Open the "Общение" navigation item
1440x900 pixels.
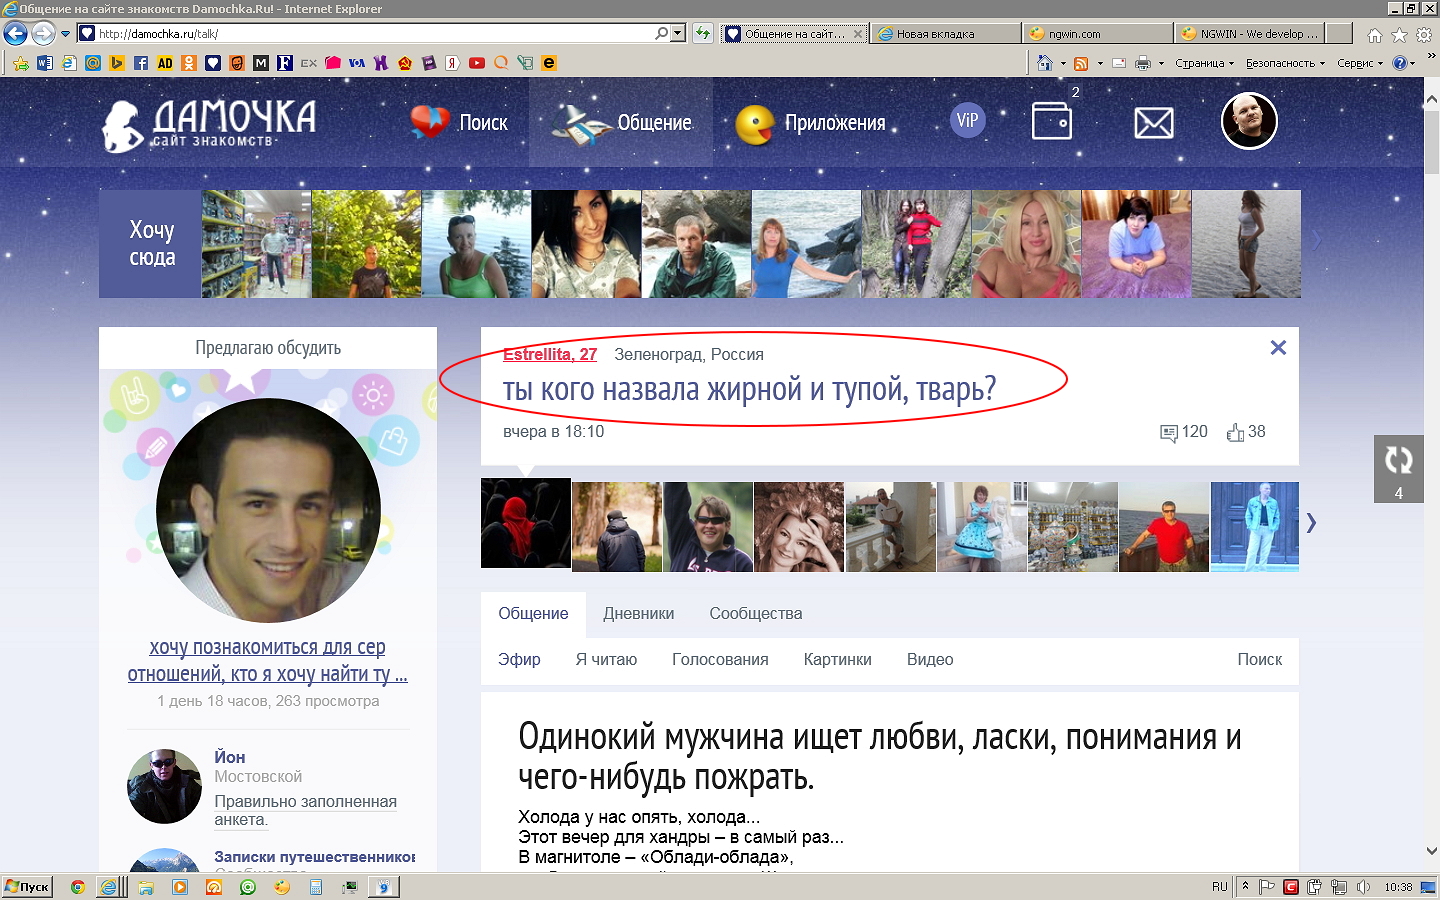coord(621,123)
